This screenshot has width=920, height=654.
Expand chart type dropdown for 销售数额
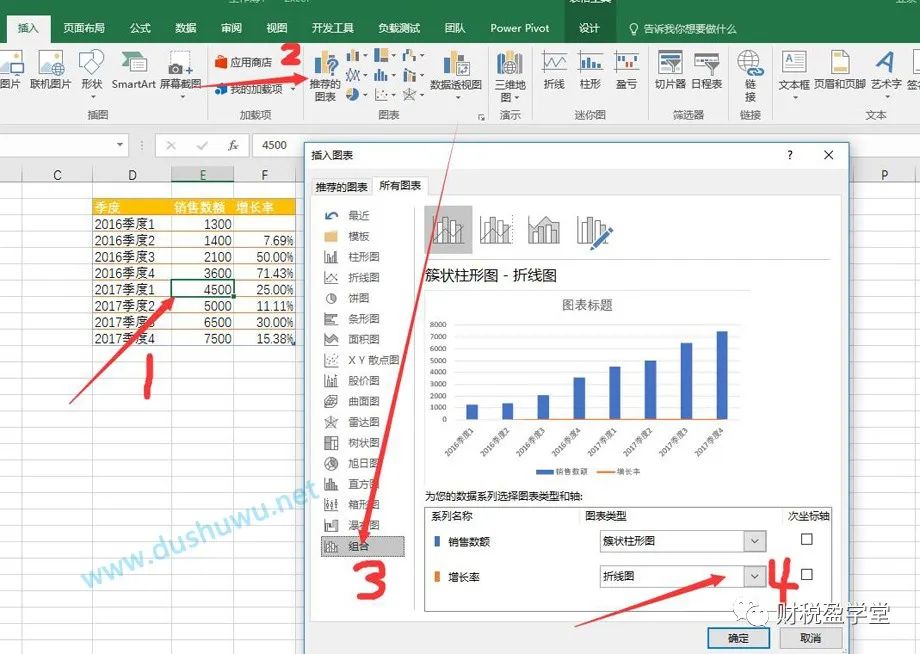[x=755, y=541]
